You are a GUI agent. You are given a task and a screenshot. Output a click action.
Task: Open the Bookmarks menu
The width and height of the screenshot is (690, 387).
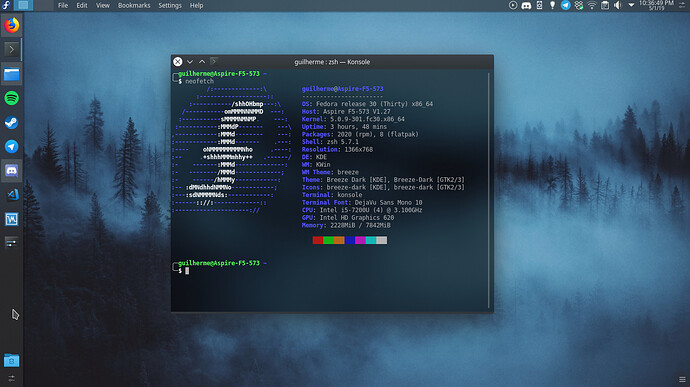(134, 6)
